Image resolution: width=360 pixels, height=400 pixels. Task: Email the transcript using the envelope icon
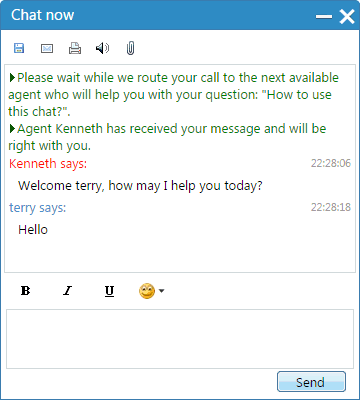[47, 48]
